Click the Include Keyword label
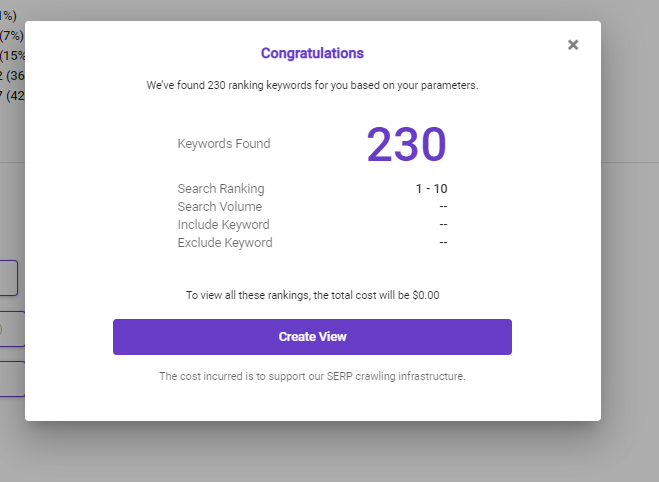The height and width of the screenshot is (482, 659). pos(223,224)
